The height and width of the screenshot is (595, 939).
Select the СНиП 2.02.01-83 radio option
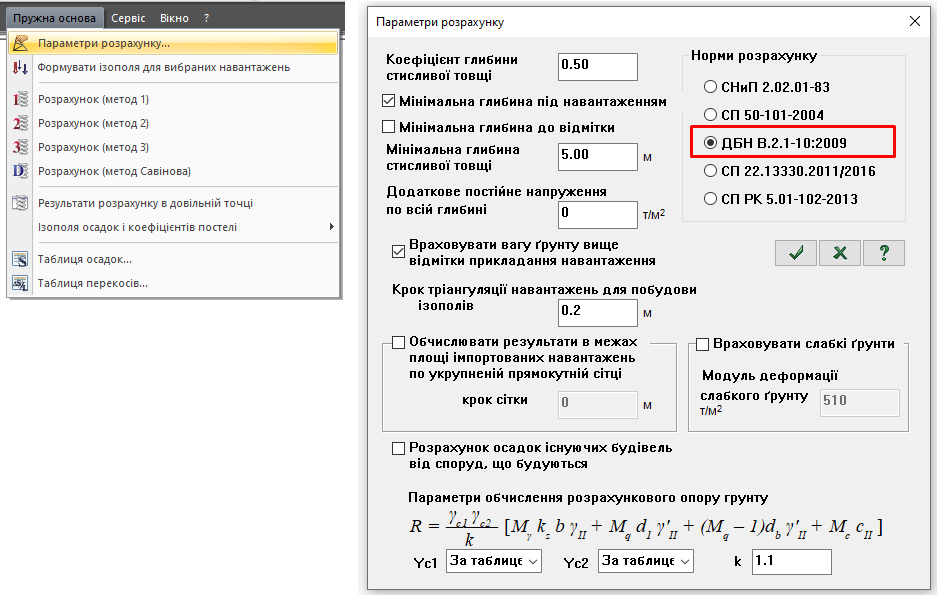(711, 86)
